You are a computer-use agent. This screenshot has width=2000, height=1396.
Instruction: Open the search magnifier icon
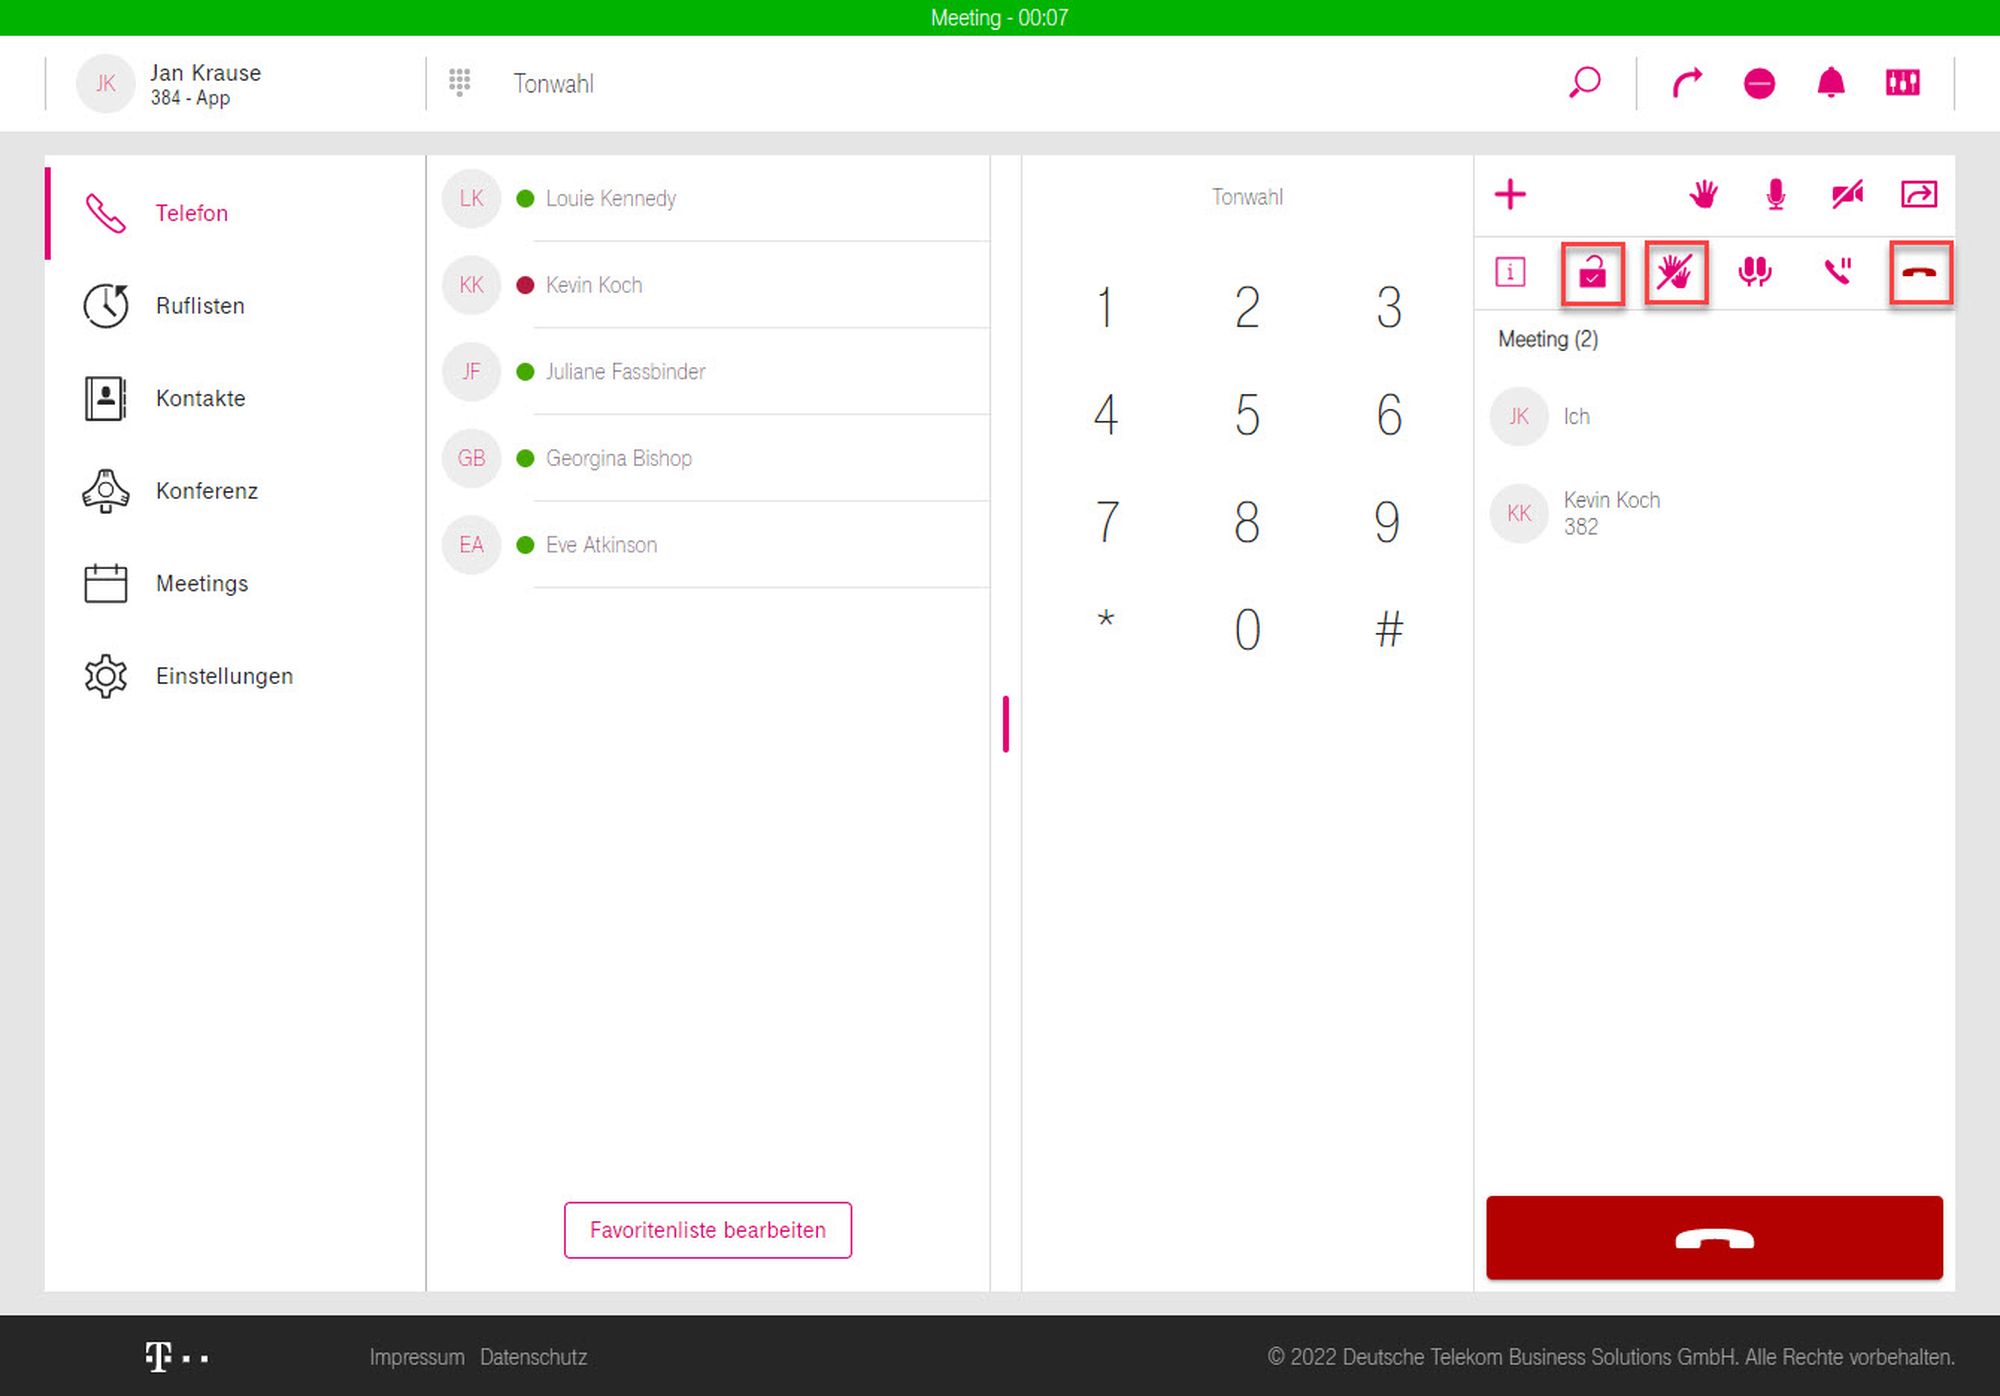click(x=1585, y=83)
